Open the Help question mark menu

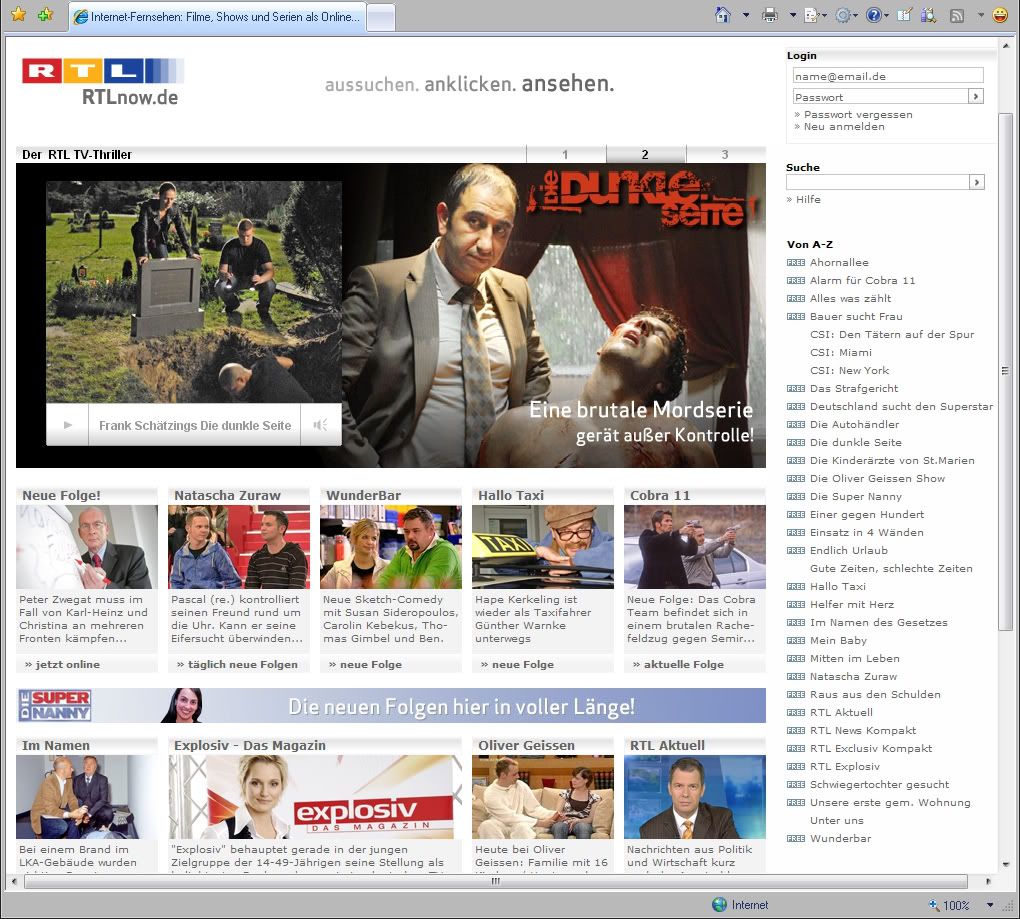[x=877, y=15]
